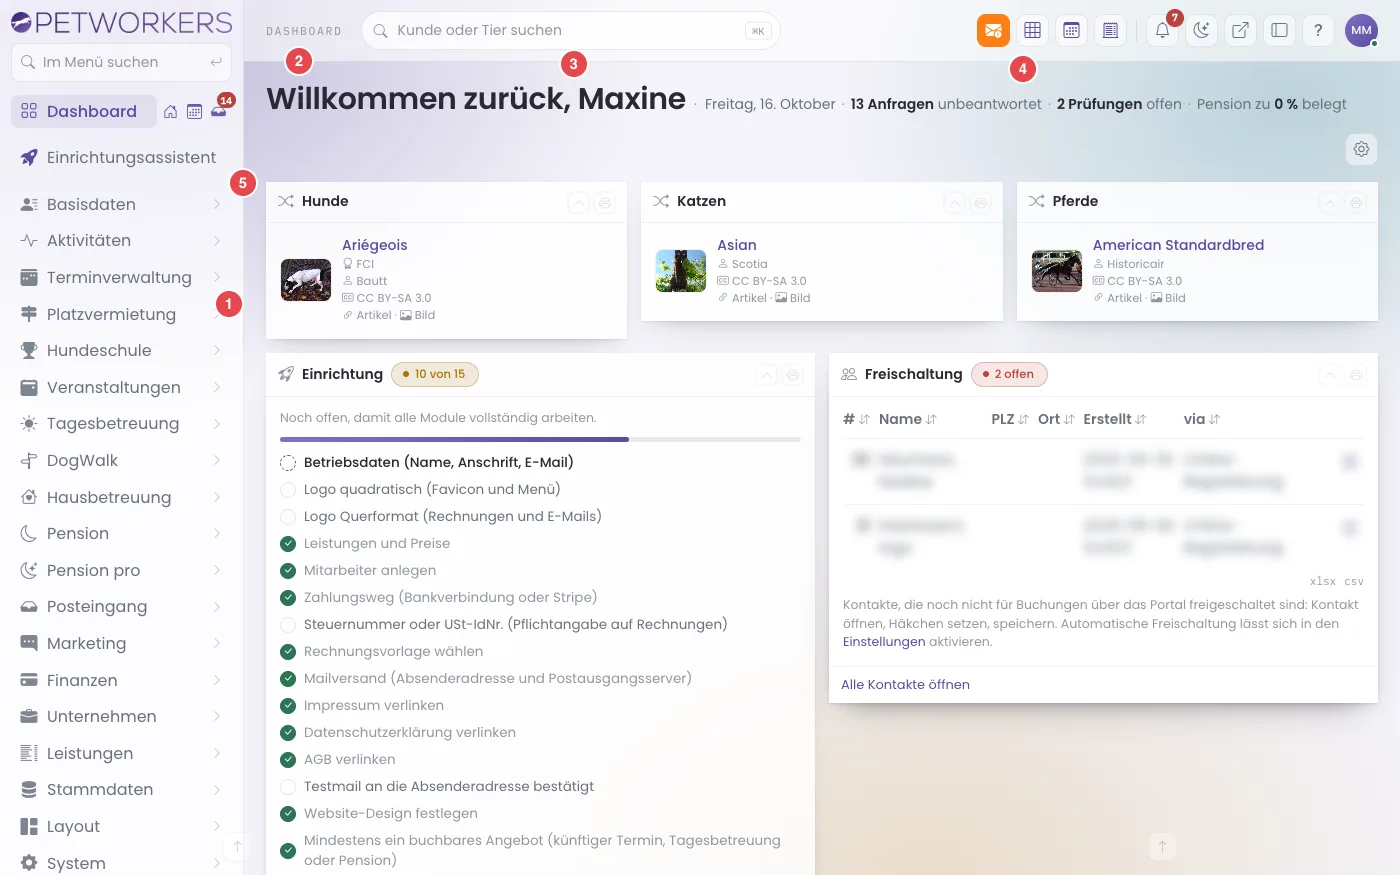Check the Logo quadratisch setup item
Image resolution: width=1400 pixels, height=875 pixels.
click(288, 490)
